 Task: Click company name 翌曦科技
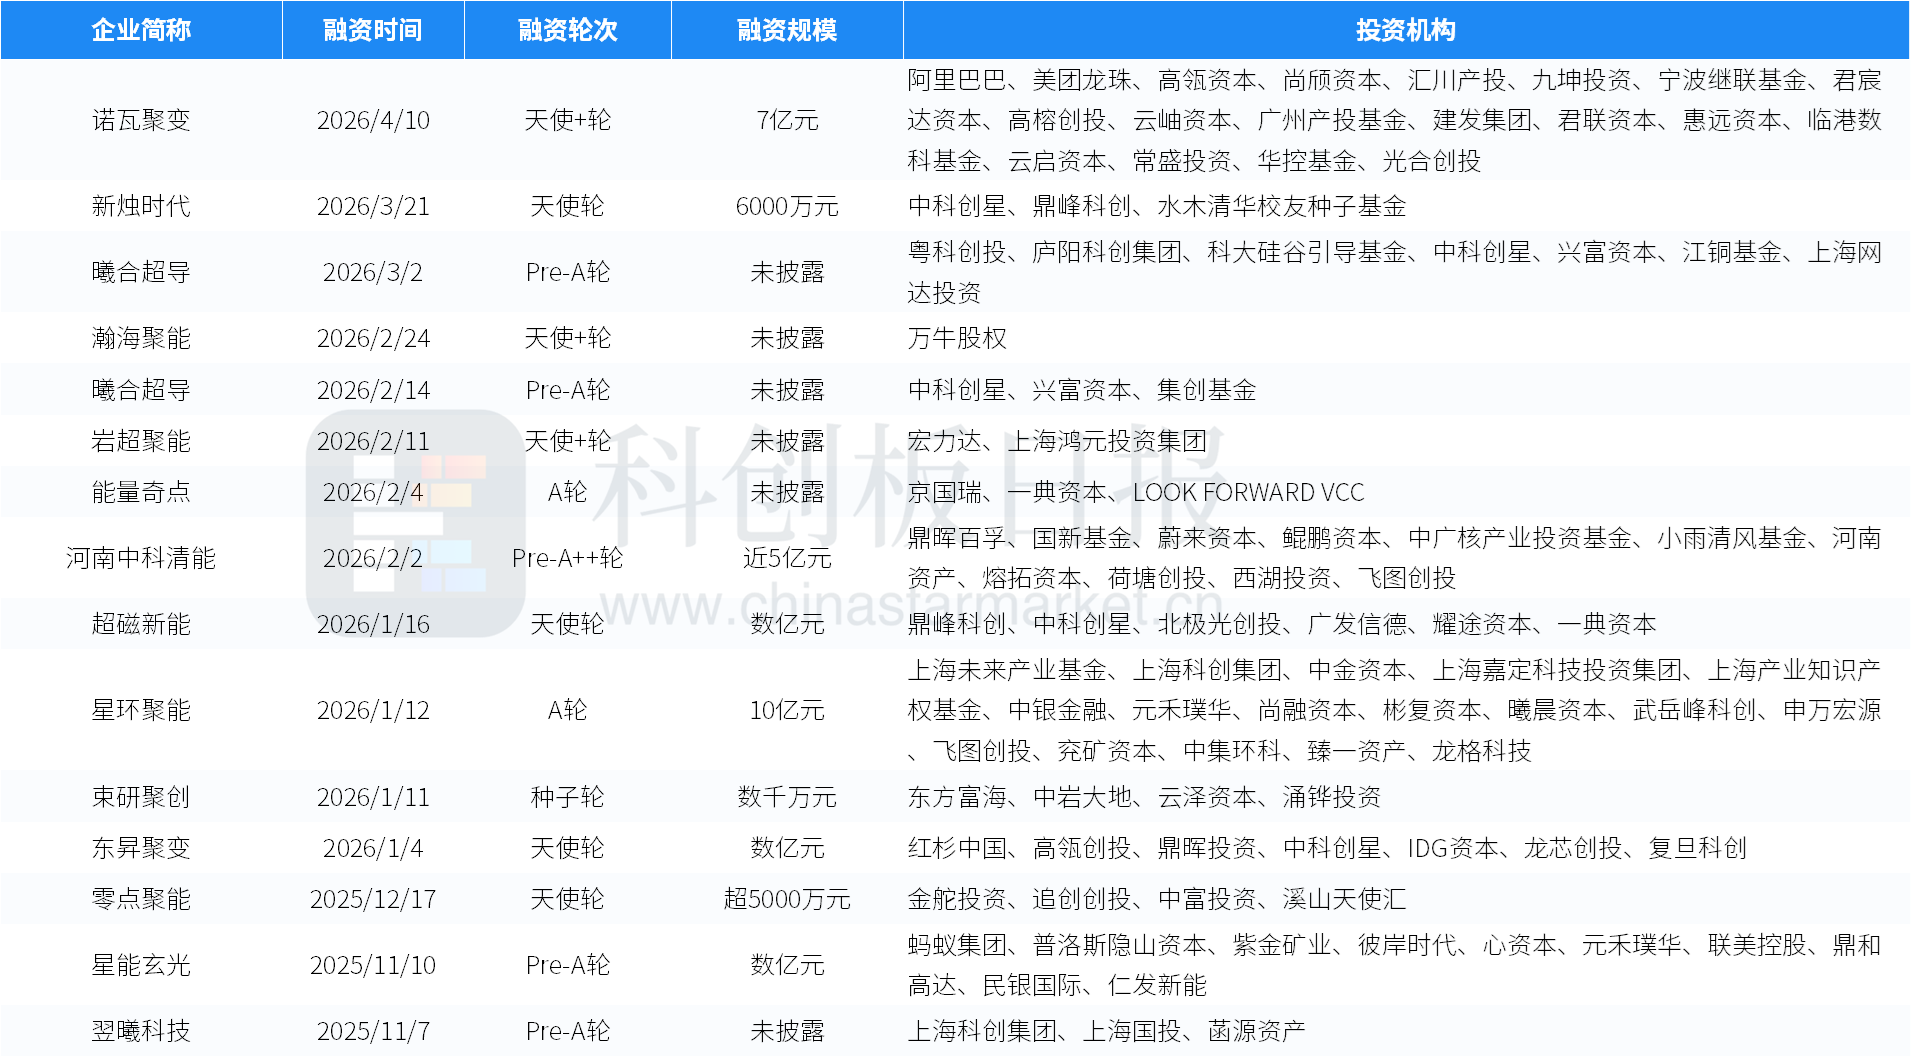pyautogui.click(x=141, y=1031)
